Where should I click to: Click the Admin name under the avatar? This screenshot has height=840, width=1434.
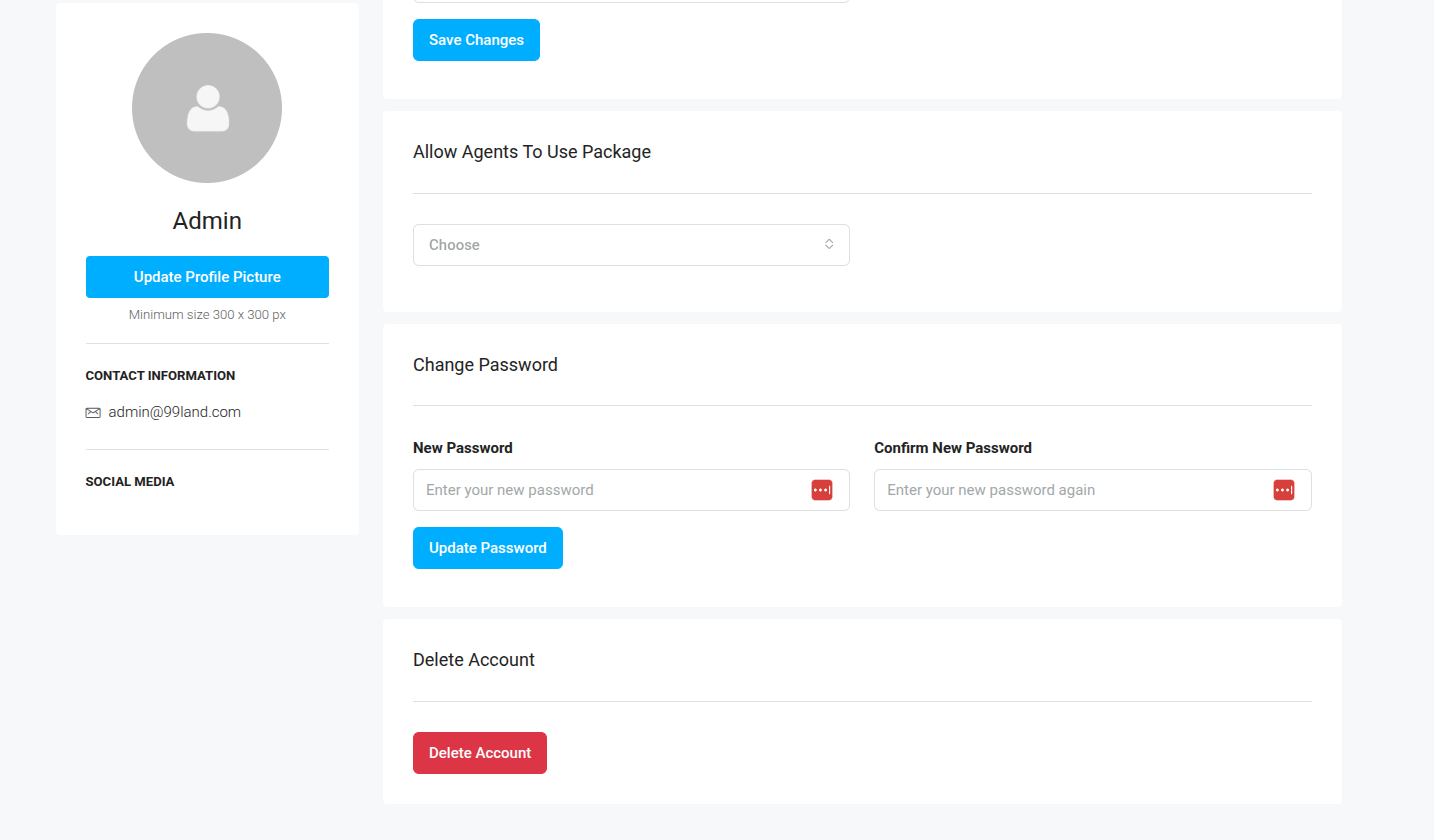207,221
